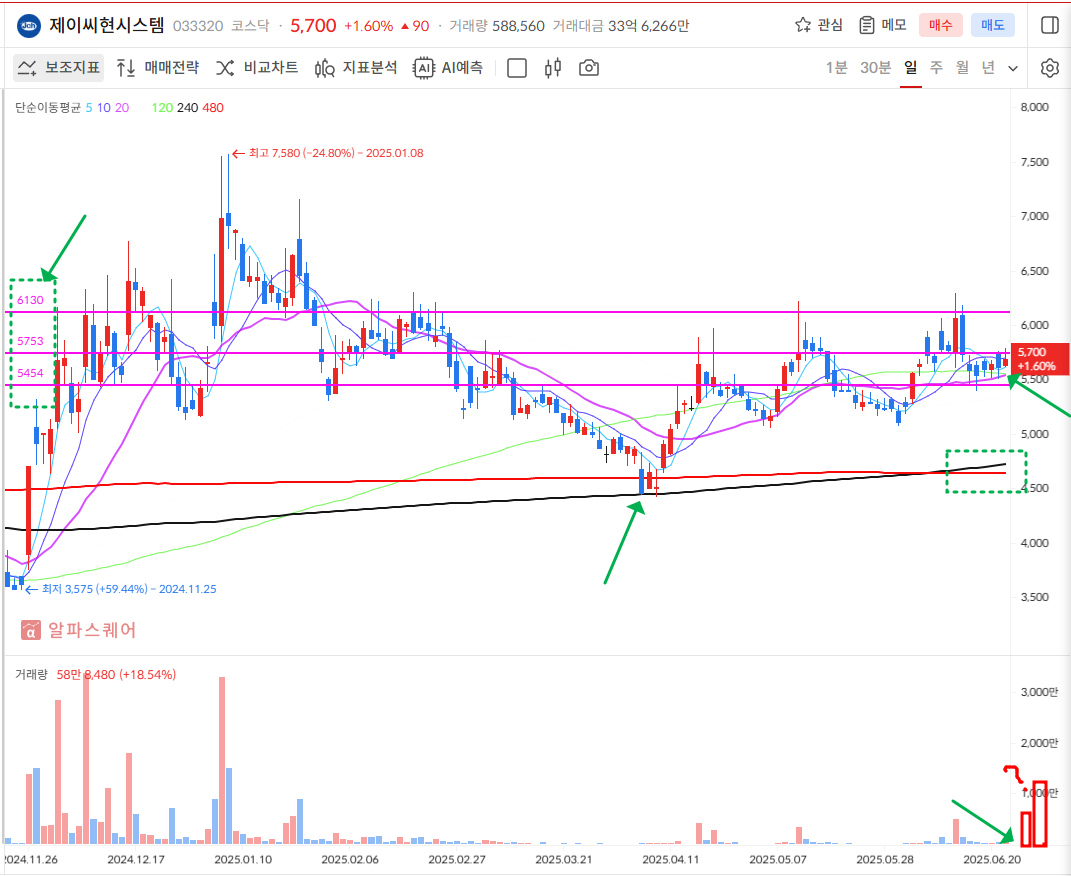Click the 5753 horizontal line label
The height and width of the screenshot is (876, 1071).
click(30, 341)
